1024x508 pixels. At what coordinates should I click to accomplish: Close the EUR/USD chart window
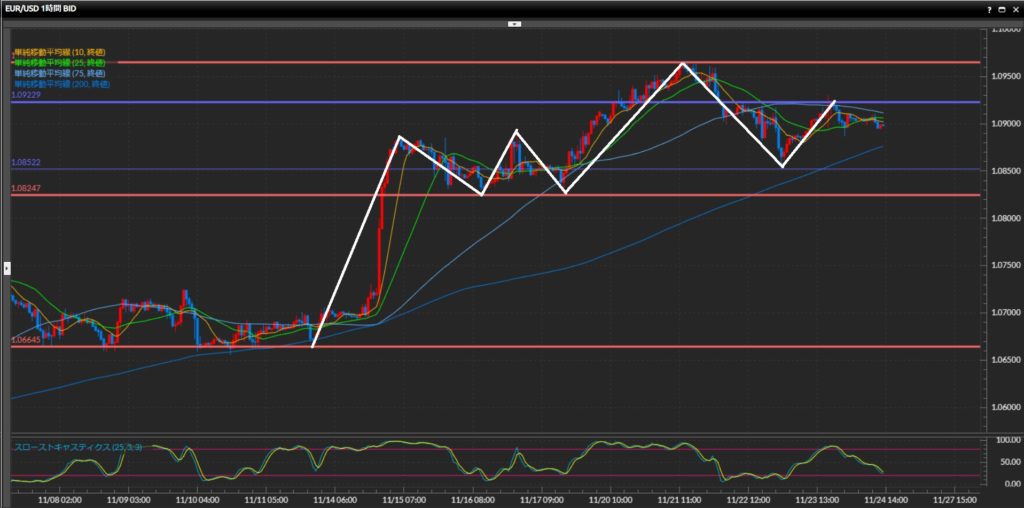click(x=1015, y=8)
